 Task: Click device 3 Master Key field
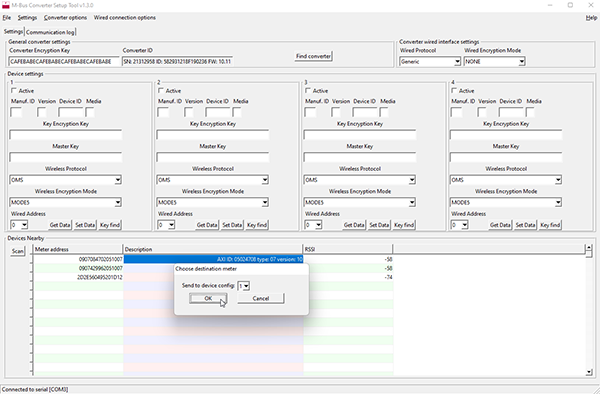tap(360, 157)
